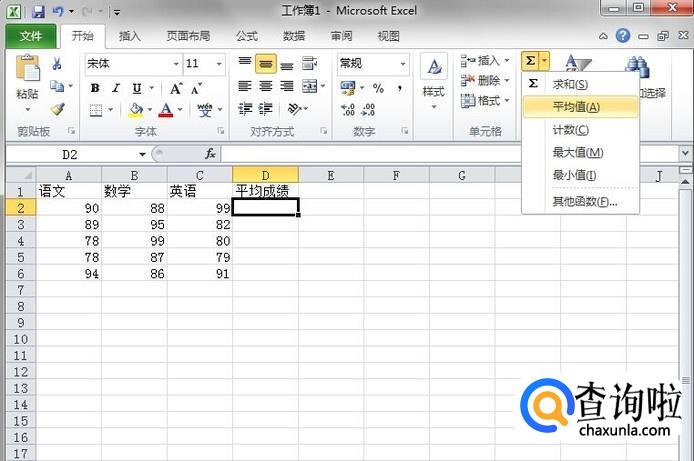Select the Format Painter brush
Image resolution: width=694 pixels, height=461 pixels.
pos(57,109)
